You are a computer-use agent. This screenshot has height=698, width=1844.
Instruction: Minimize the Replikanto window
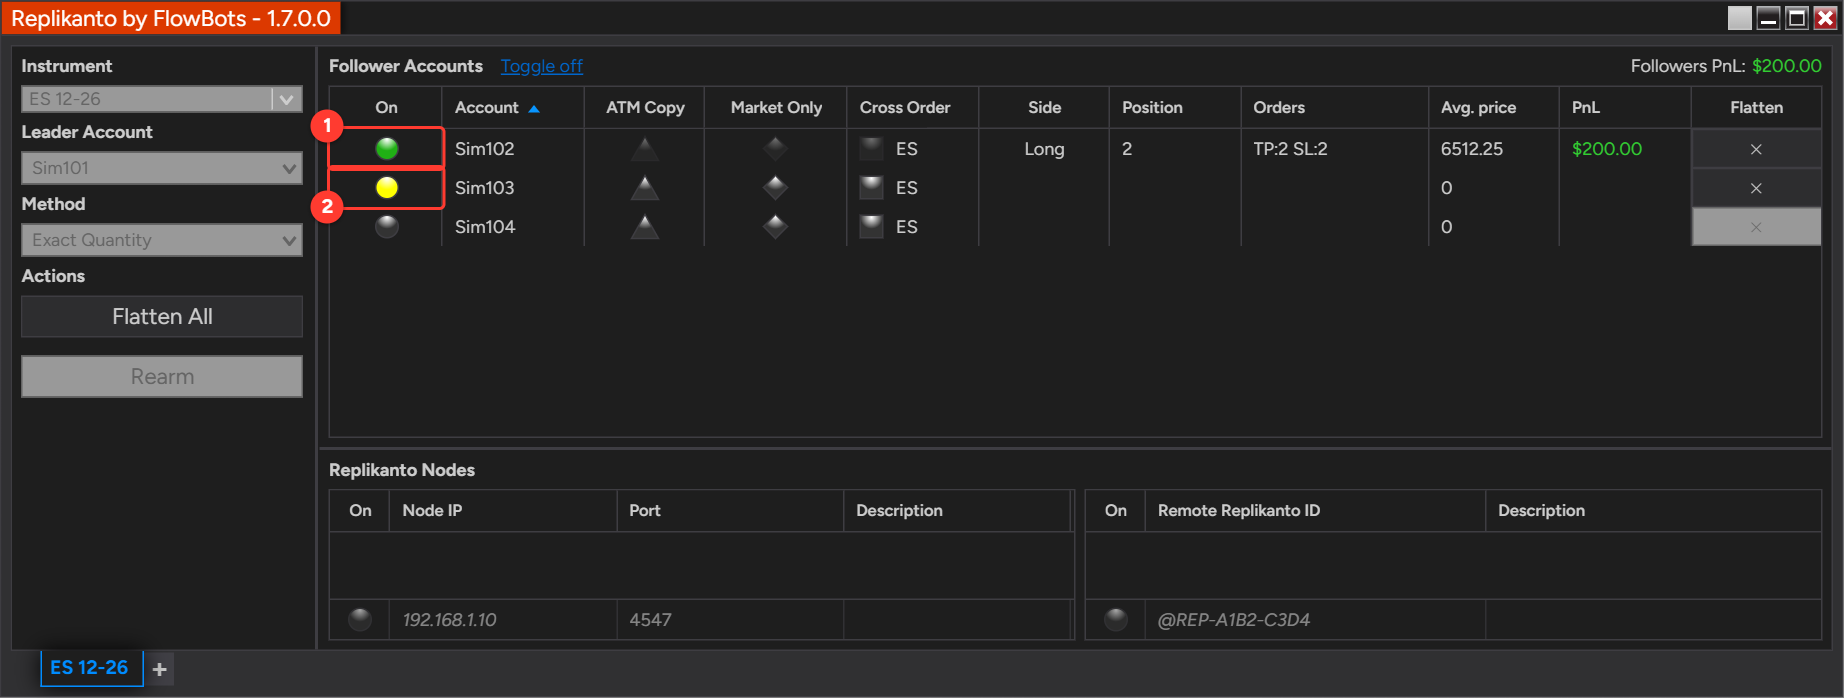pos(1768,18)
